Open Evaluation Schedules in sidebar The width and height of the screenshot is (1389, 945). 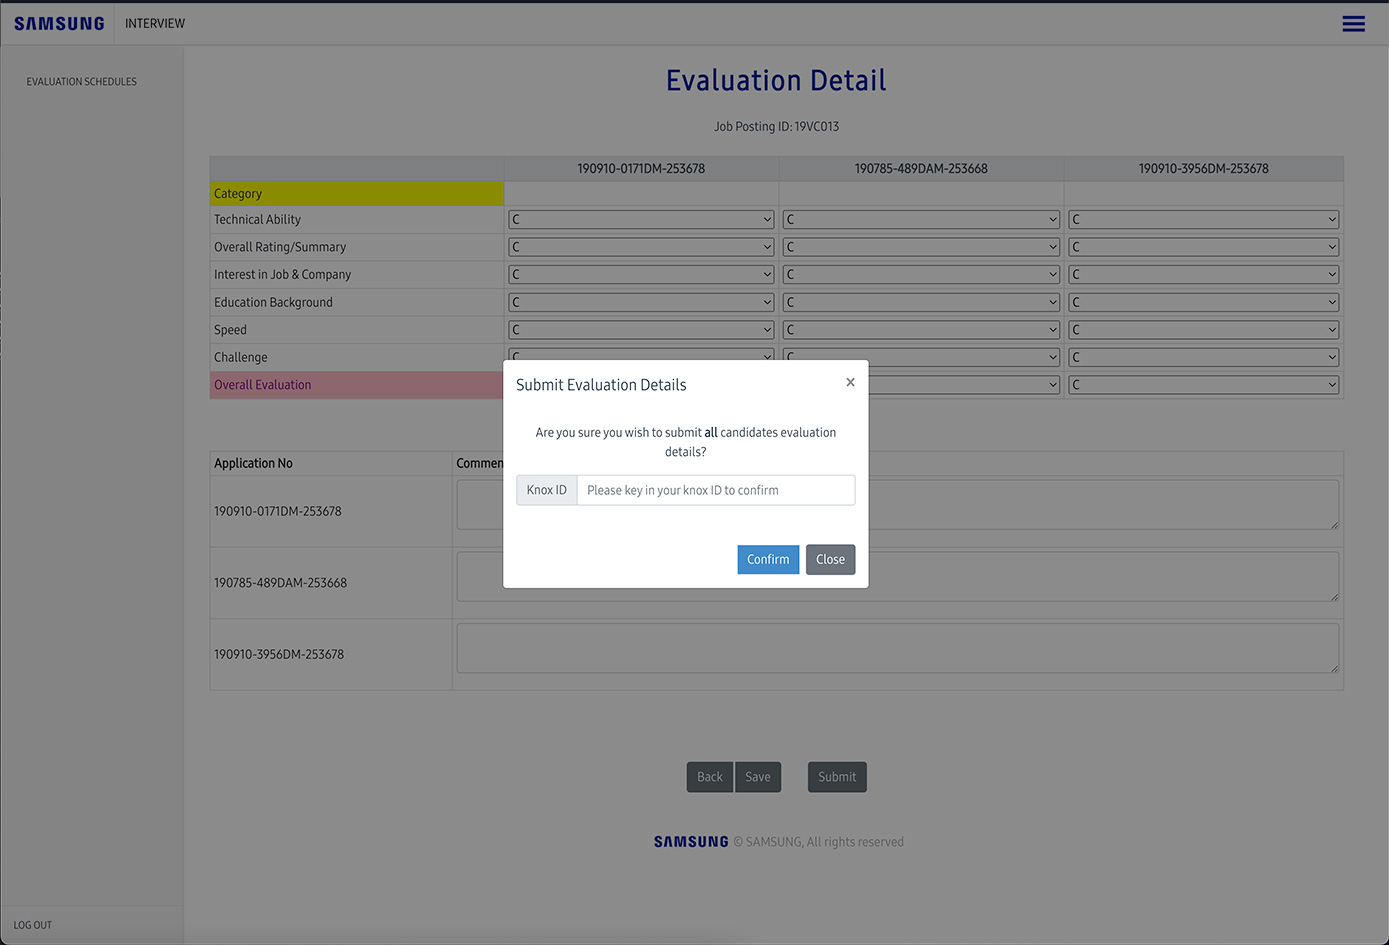pos(82,82)
